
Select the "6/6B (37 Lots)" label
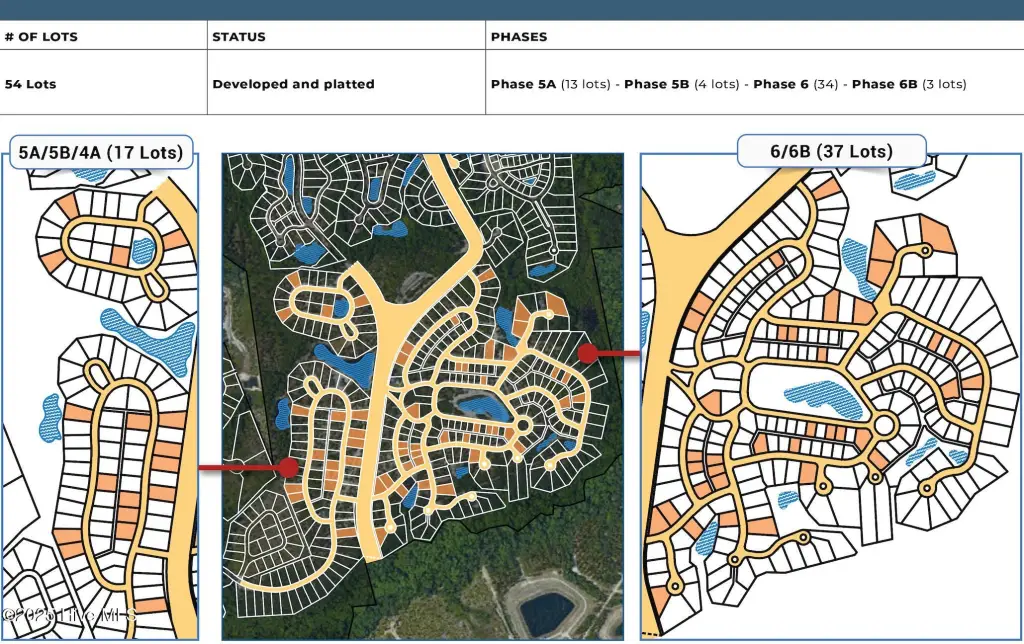[x=831, y=152]
